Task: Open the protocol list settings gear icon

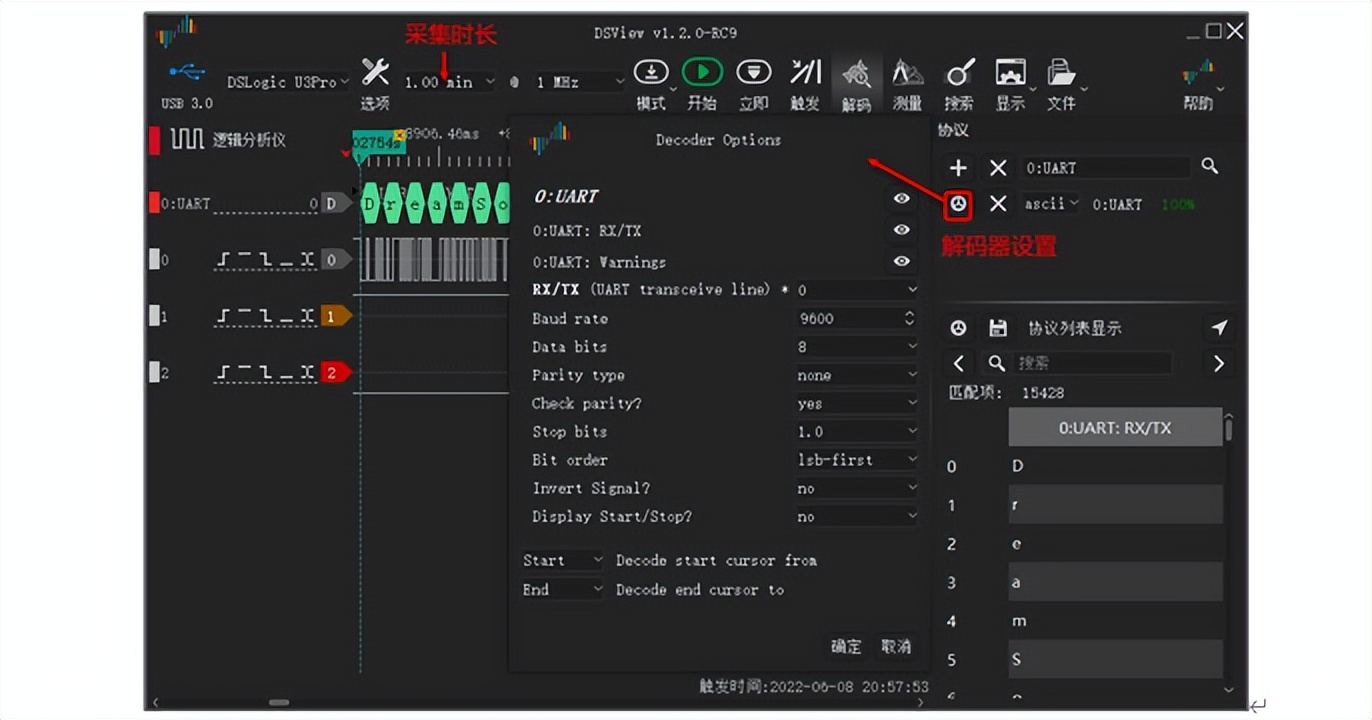Action: (x=958, y=328)
